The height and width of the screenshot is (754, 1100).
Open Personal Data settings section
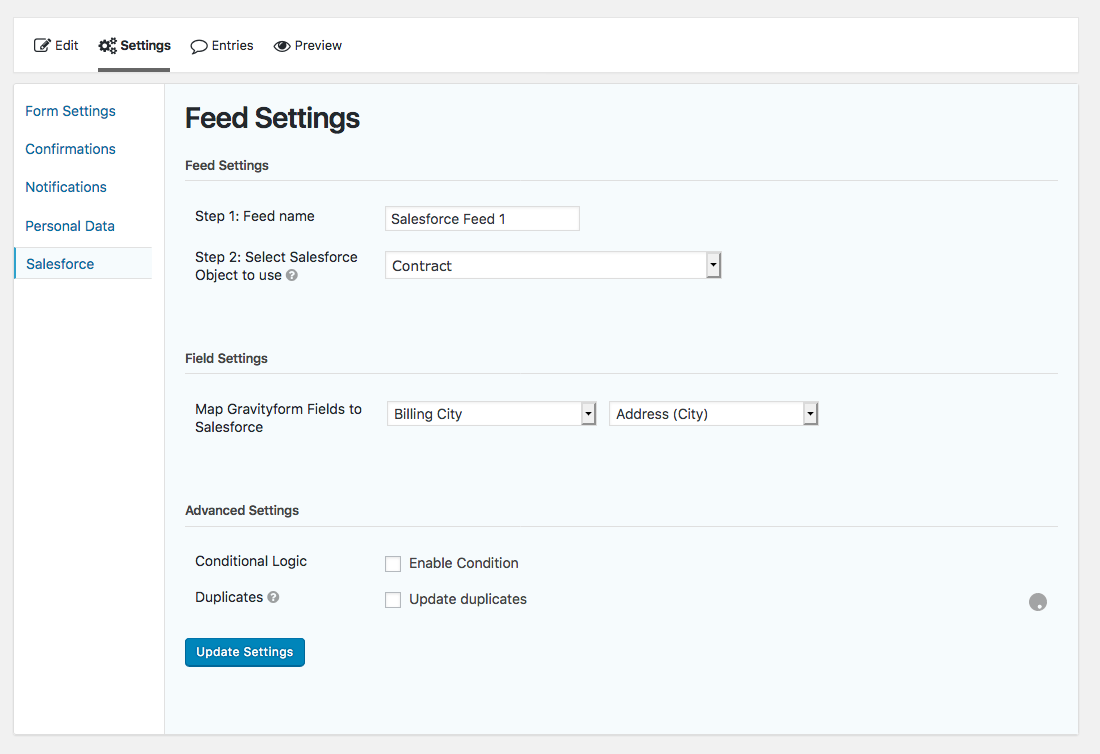pos(70,226)
